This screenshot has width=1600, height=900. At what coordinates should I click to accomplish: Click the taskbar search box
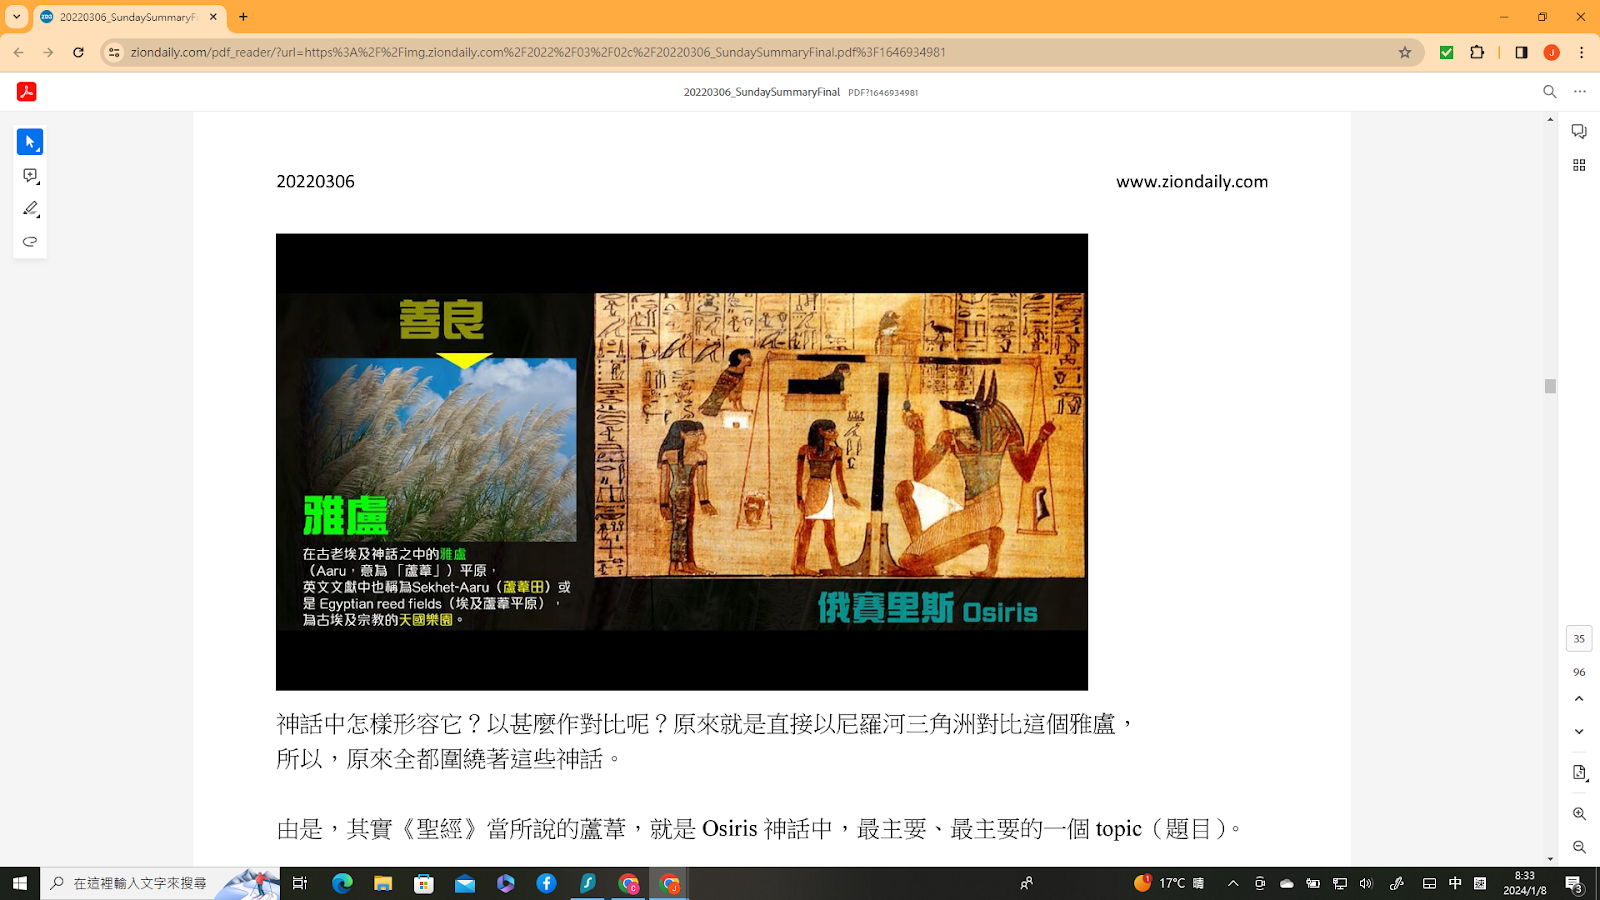[x=160, y=883]
